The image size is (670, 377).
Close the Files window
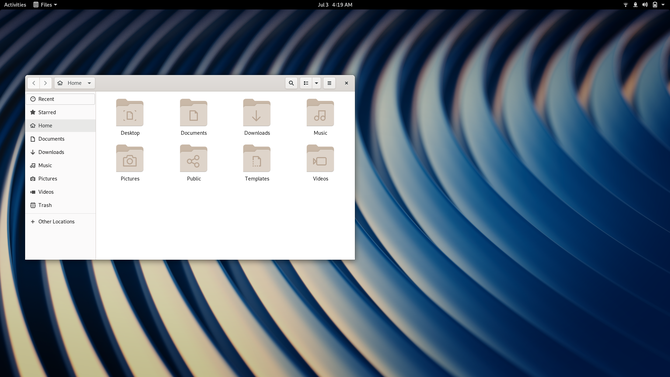pyautogui.click(x=347, y=83)
